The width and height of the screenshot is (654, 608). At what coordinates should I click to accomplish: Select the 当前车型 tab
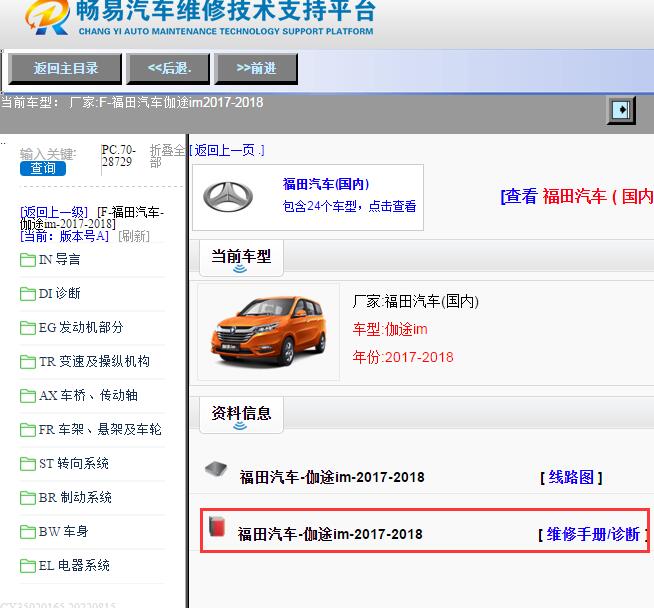click(241, 258)
